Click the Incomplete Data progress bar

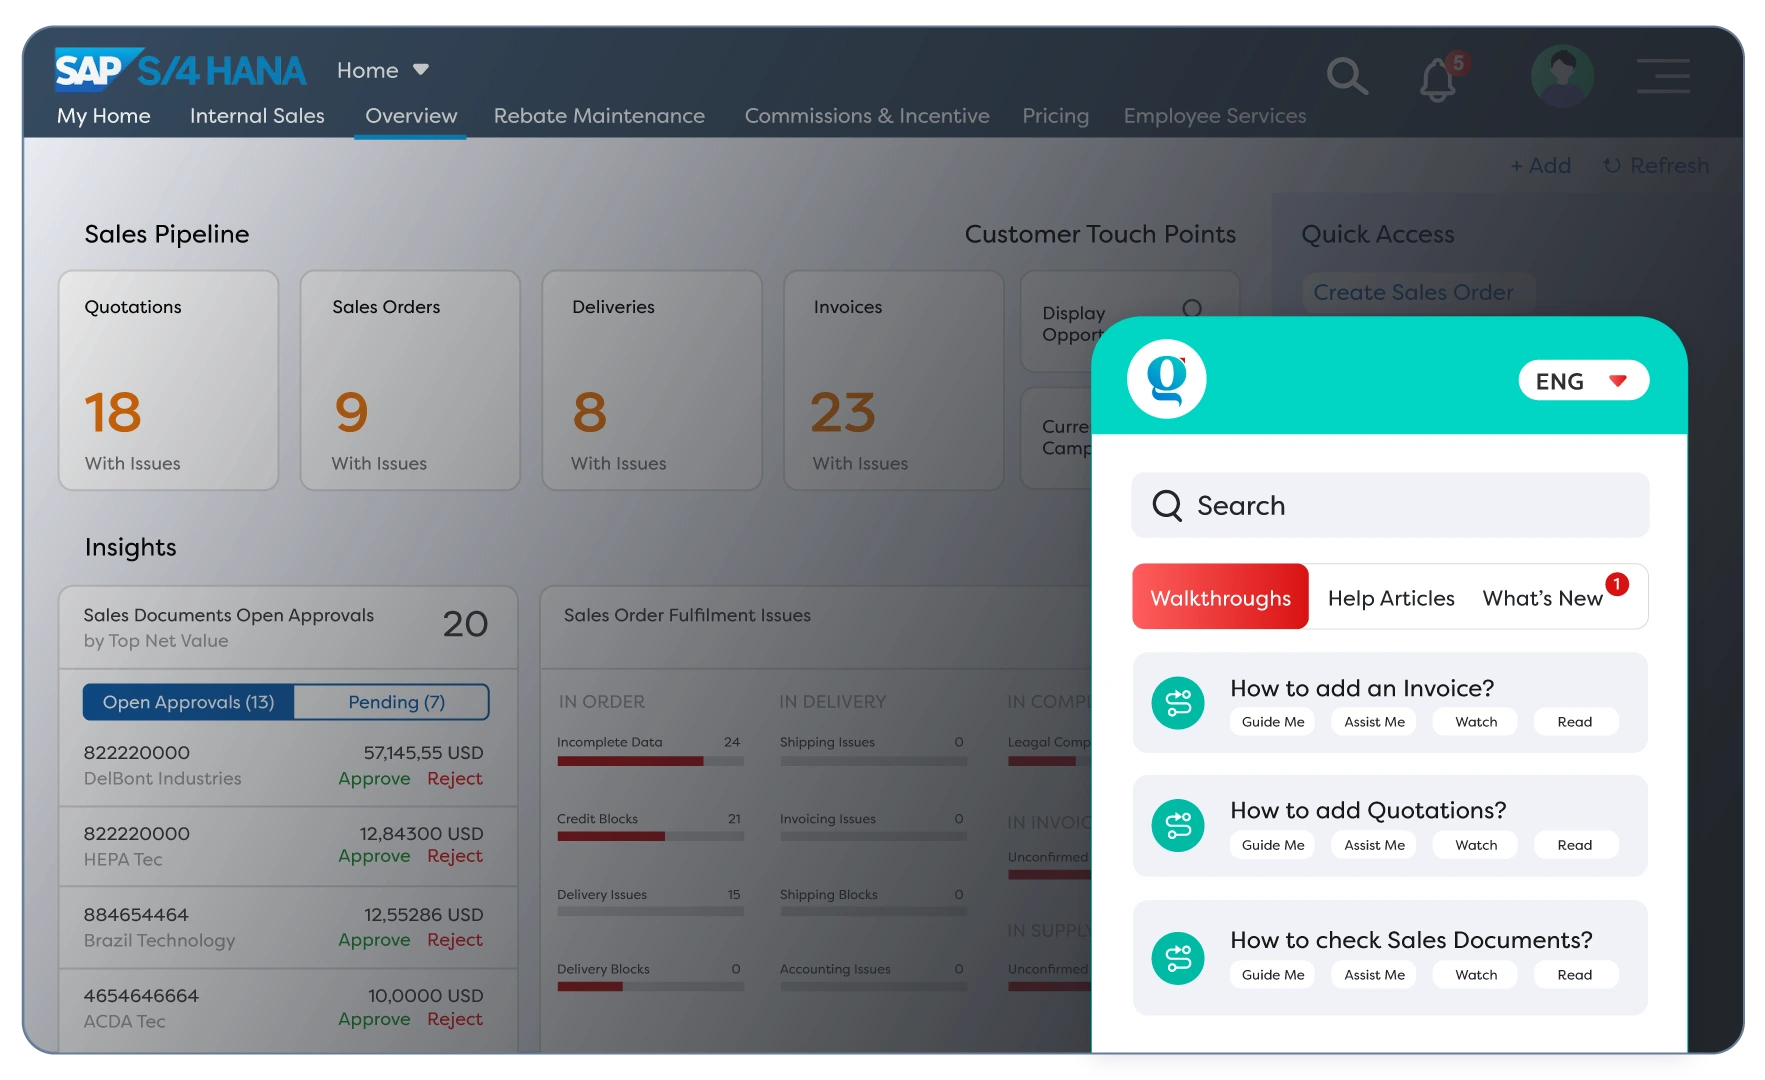(x=650, y=761)
